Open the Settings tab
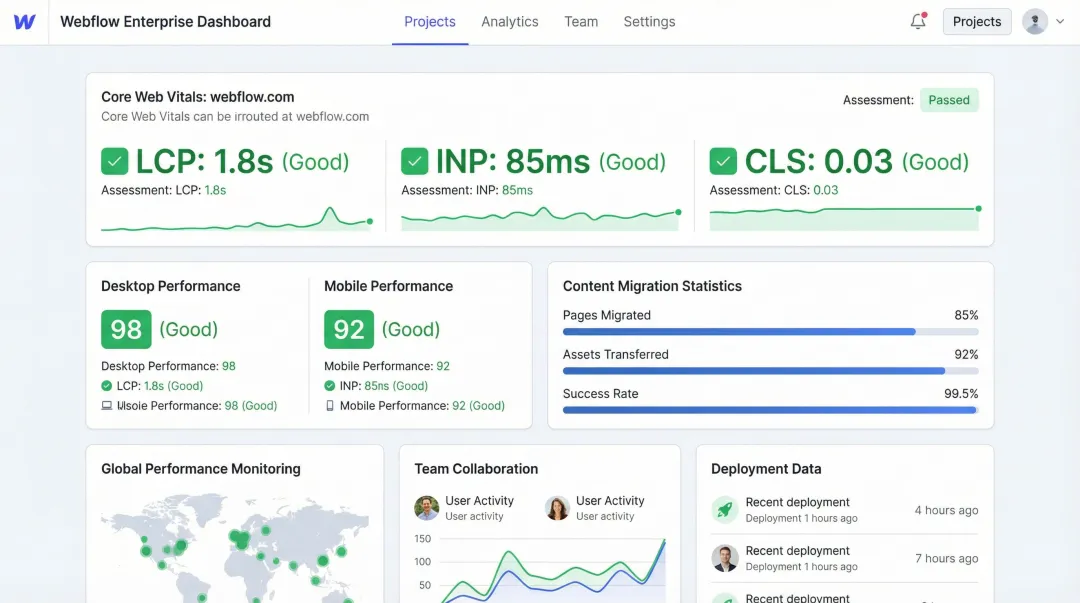This screenshot has height=603, width=1080. (649, 22)
